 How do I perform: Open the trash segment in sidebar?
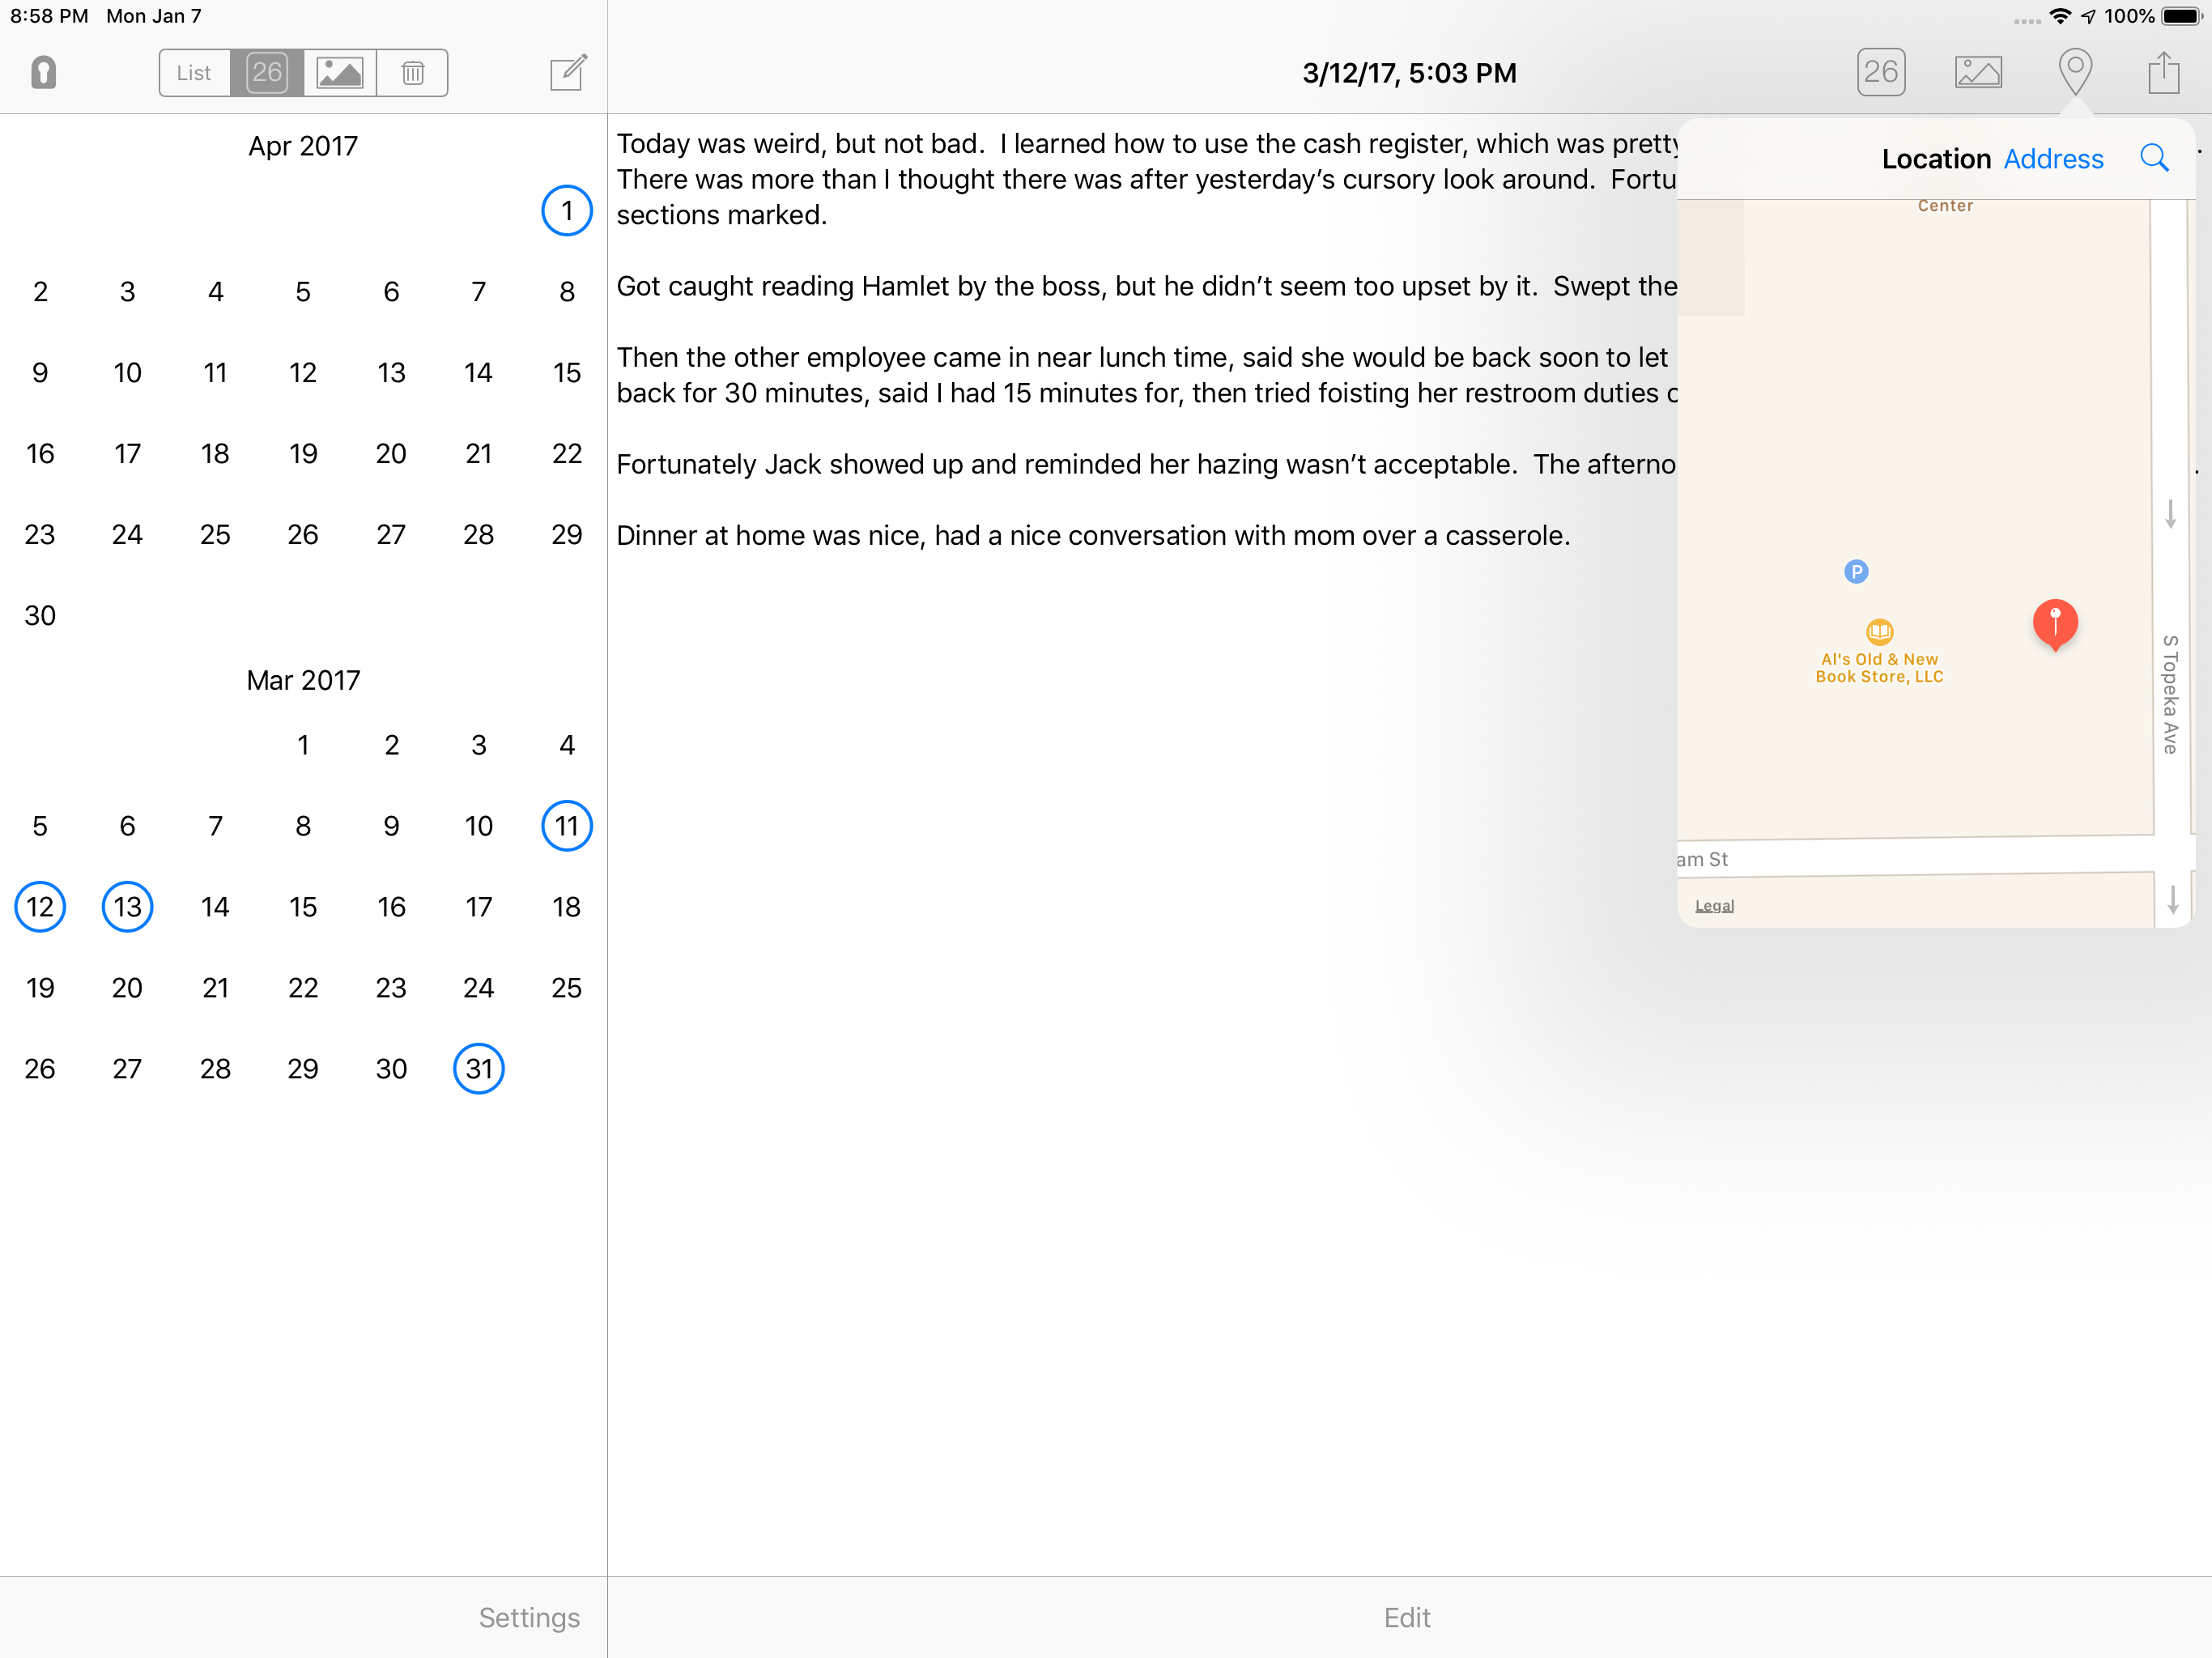412,72
